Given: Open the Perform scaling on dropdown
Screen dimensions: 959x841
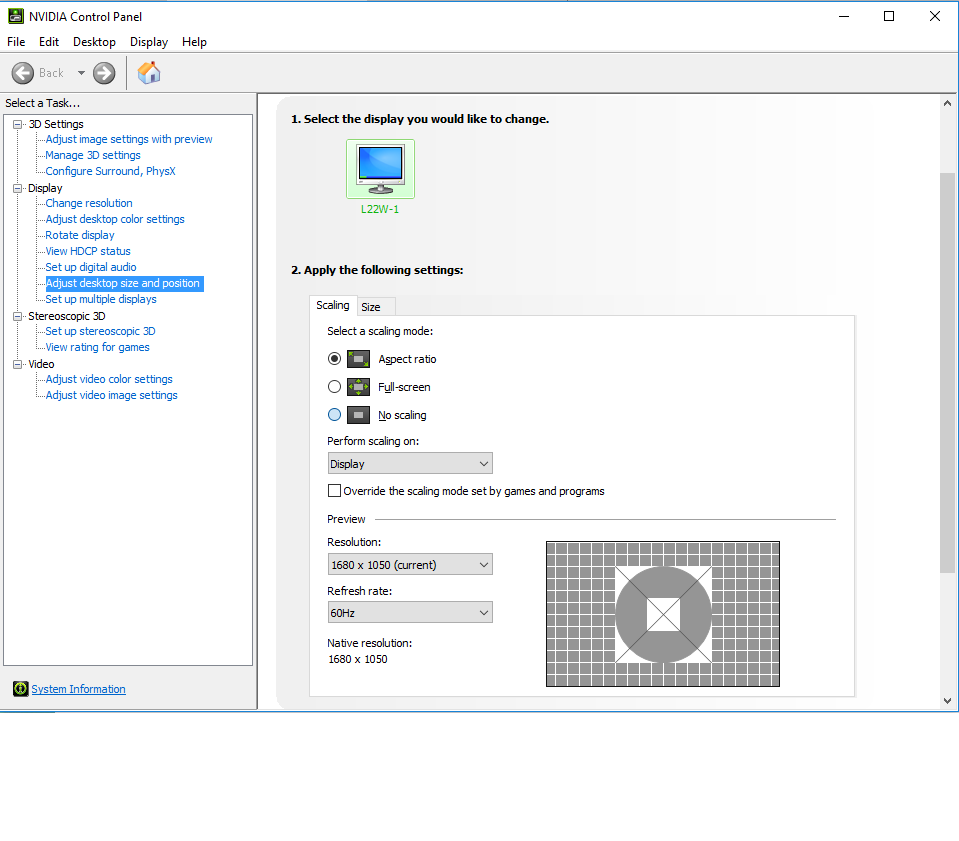Looking at the screenshot, I should pyautogui.click(x=410, y=464).
